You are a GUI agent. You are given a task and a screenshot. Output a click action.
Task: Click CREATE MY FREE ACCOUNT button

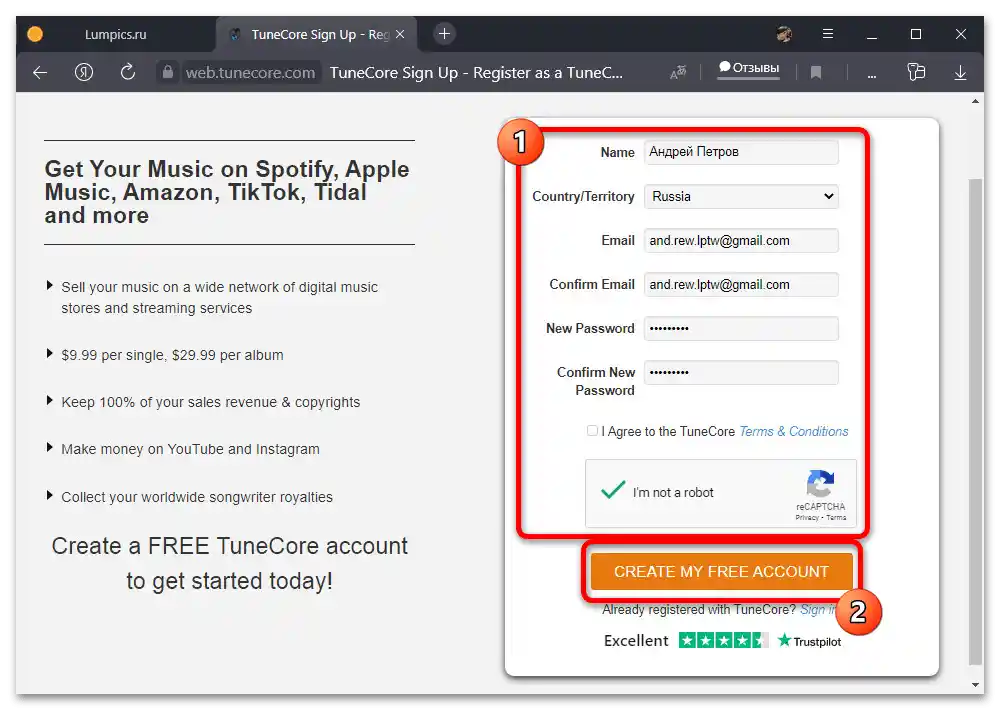pos(721,571)
